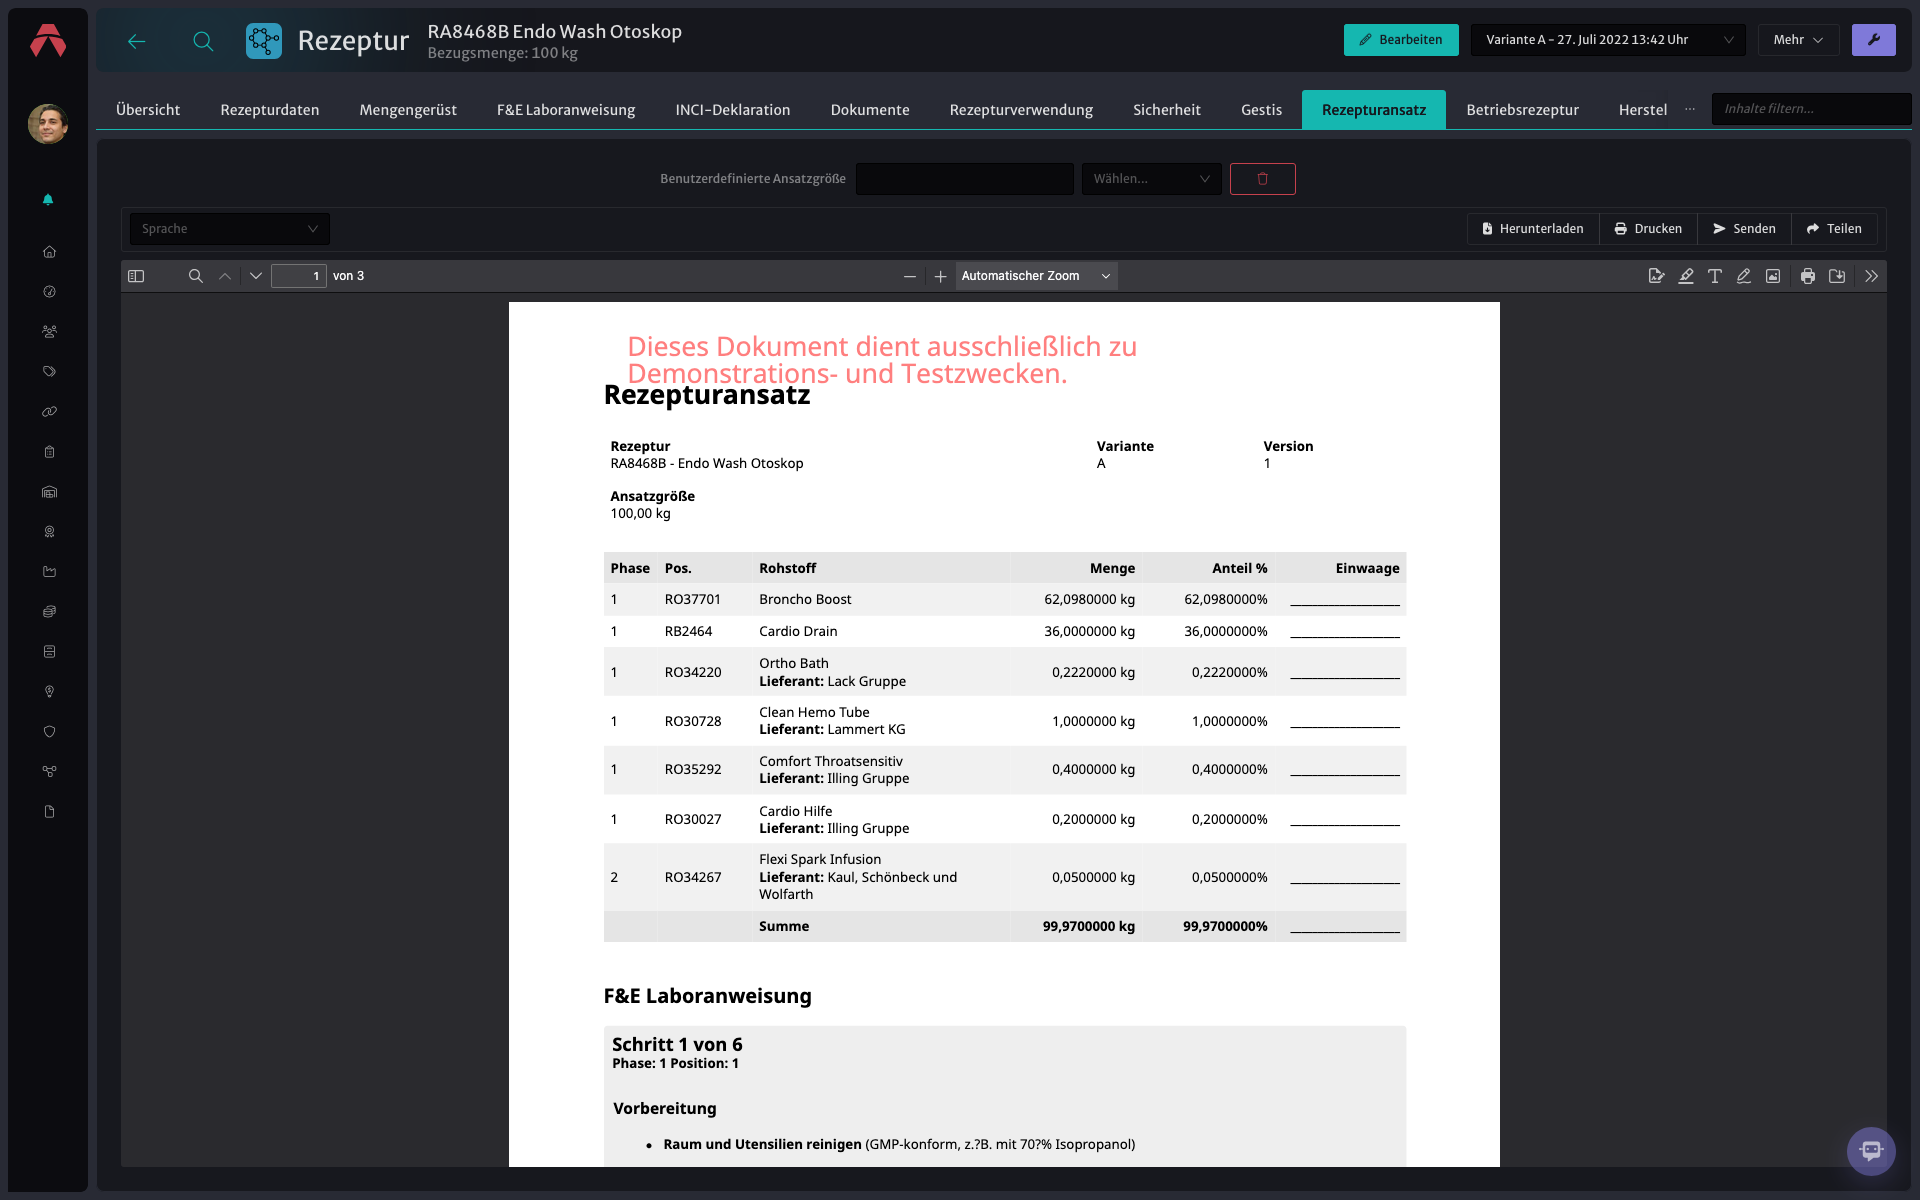Open the shield icon in sidebar
This screenshot has width=1920, height=1200.
tap(49, 732)
